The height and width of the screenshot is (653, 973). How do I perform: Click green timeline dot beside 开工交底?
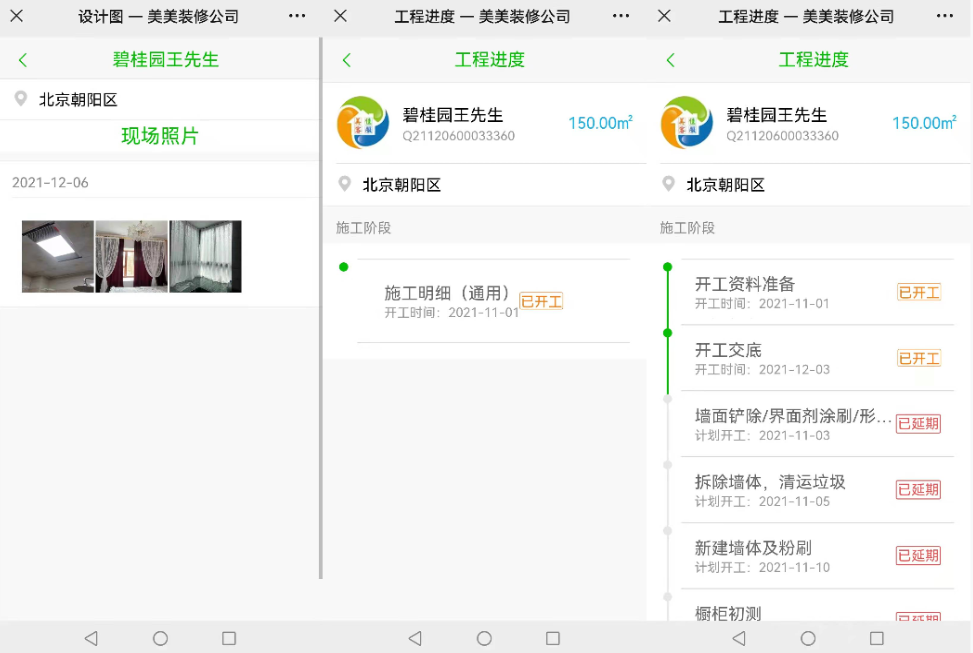(x=668, y=333)
